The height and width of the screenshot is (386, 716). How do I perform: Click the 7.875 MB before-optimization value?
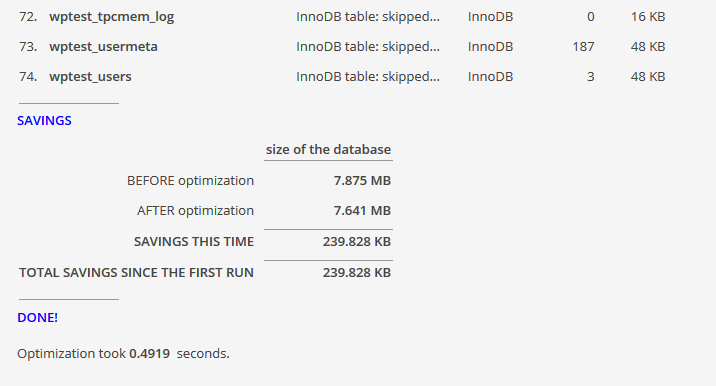tap(362, 180)
